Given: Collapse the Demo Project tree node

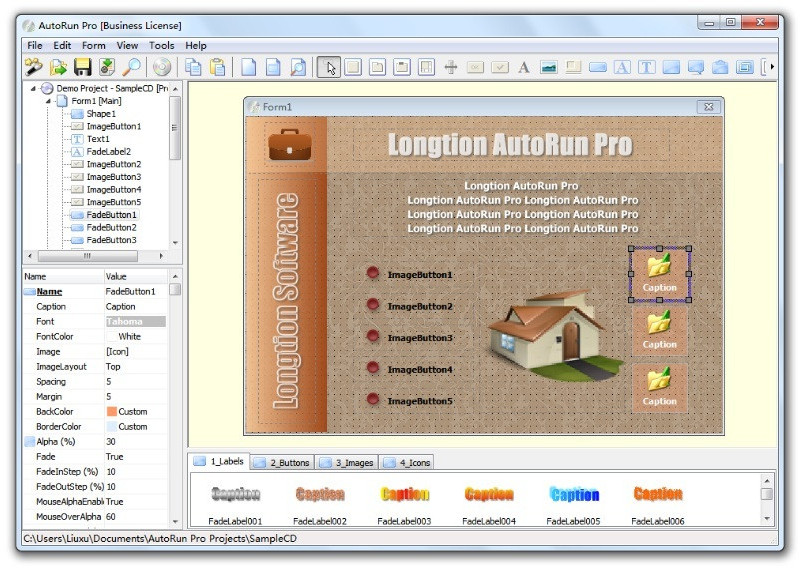Looking at the screenshot, I should coord(33,89).
